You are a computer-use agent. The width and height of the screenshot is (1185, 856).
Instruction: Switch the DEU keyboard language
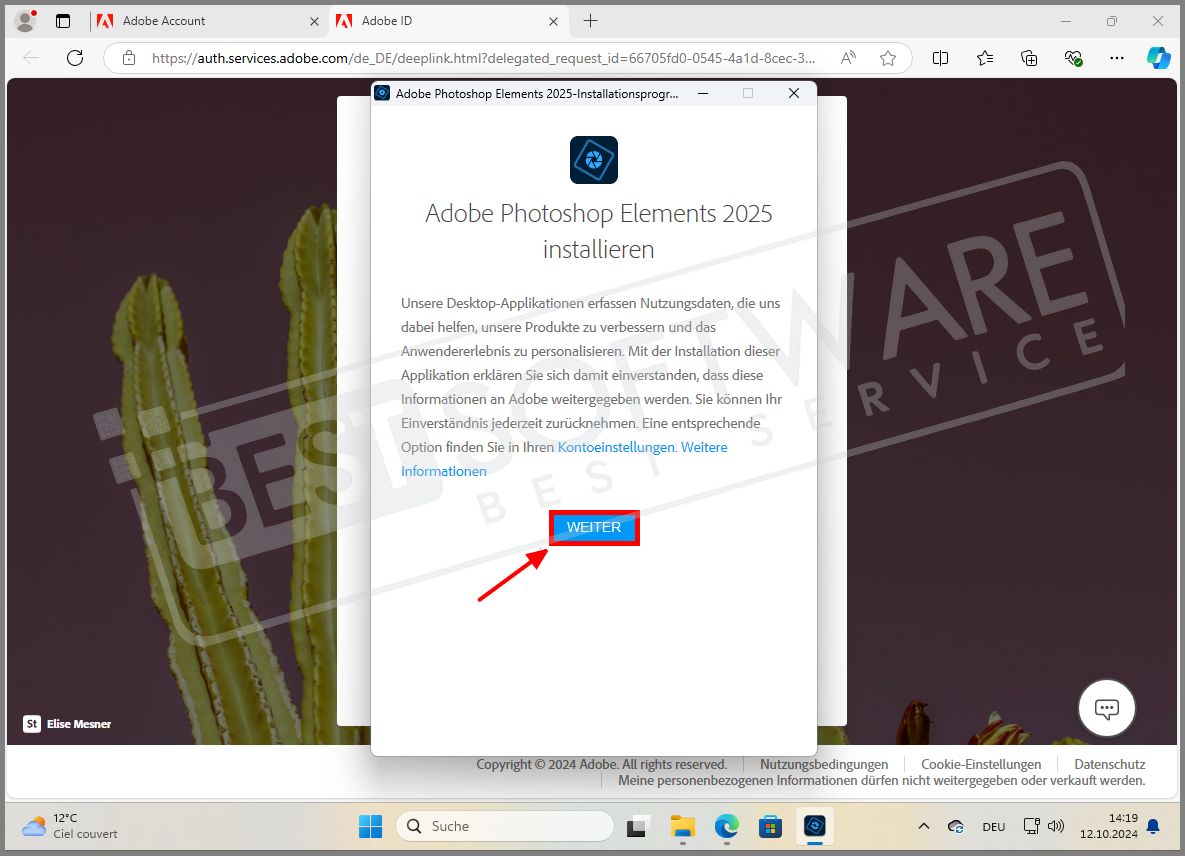(994, 827)
